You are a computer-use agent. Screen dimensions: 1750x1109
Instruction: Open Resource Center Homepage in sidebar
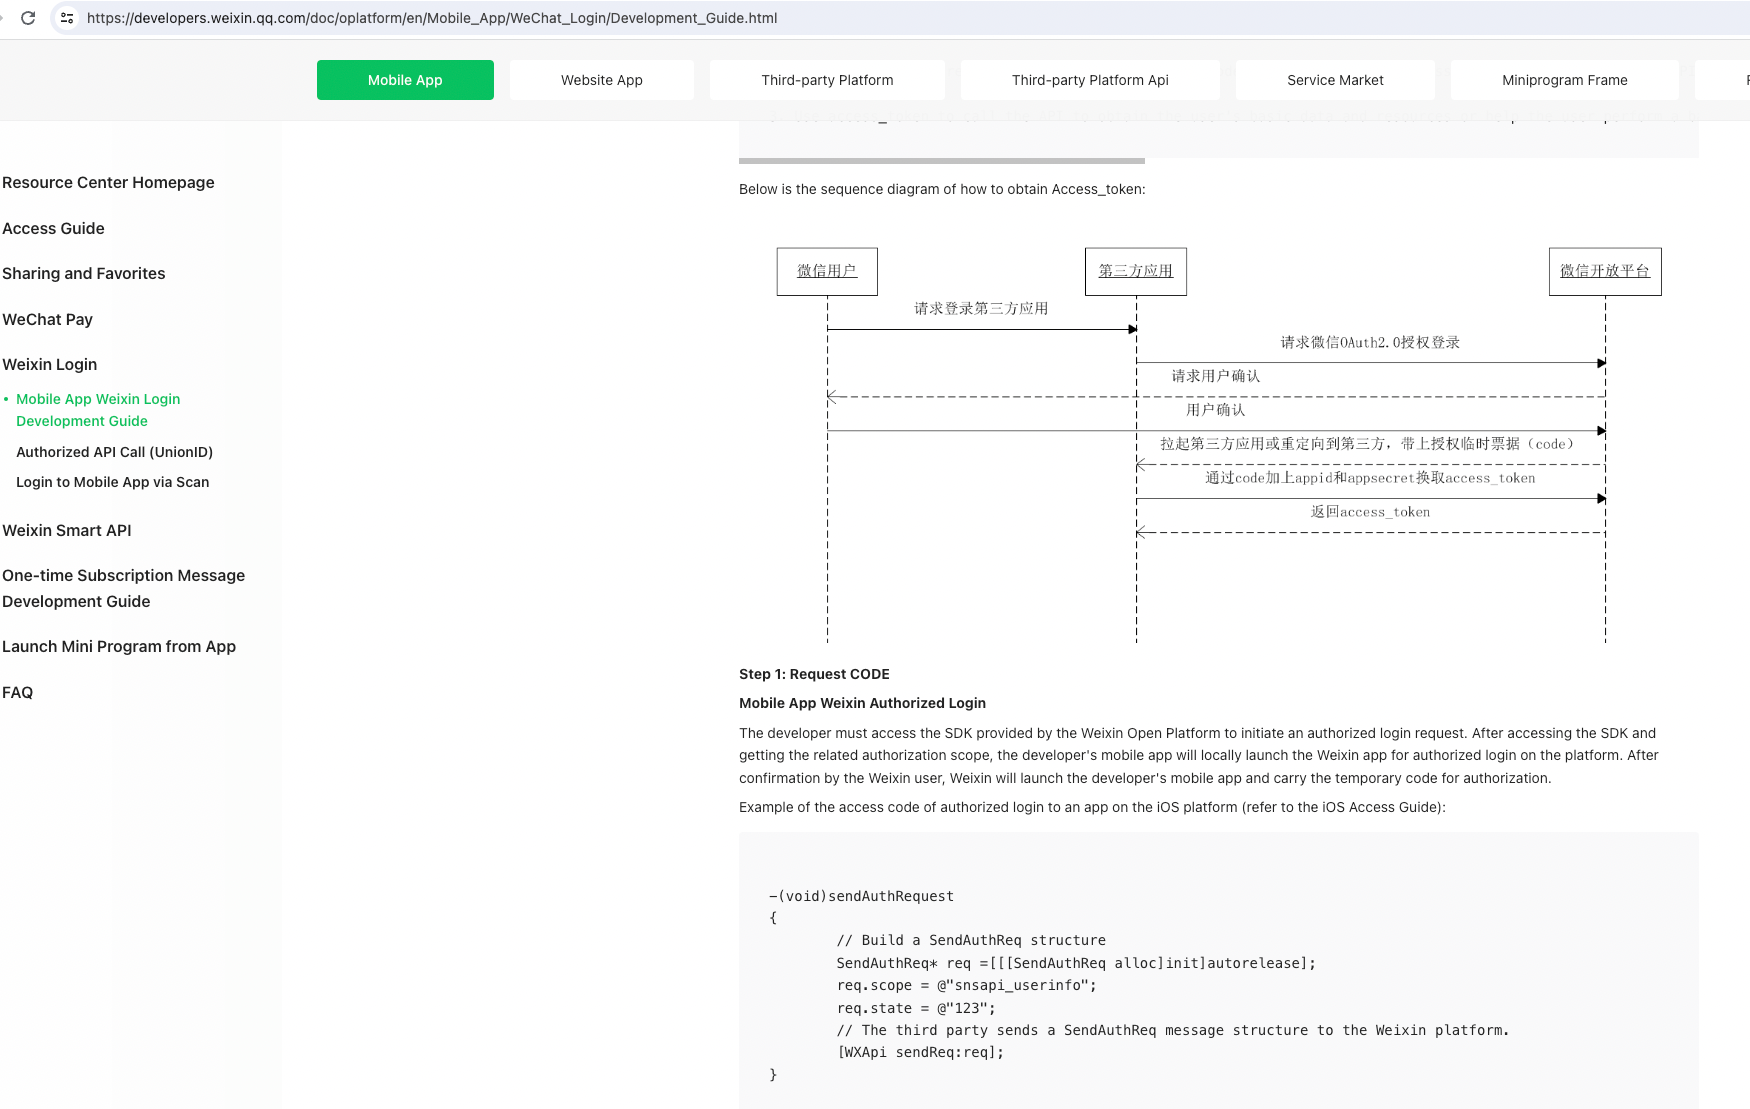pos(108,183)
